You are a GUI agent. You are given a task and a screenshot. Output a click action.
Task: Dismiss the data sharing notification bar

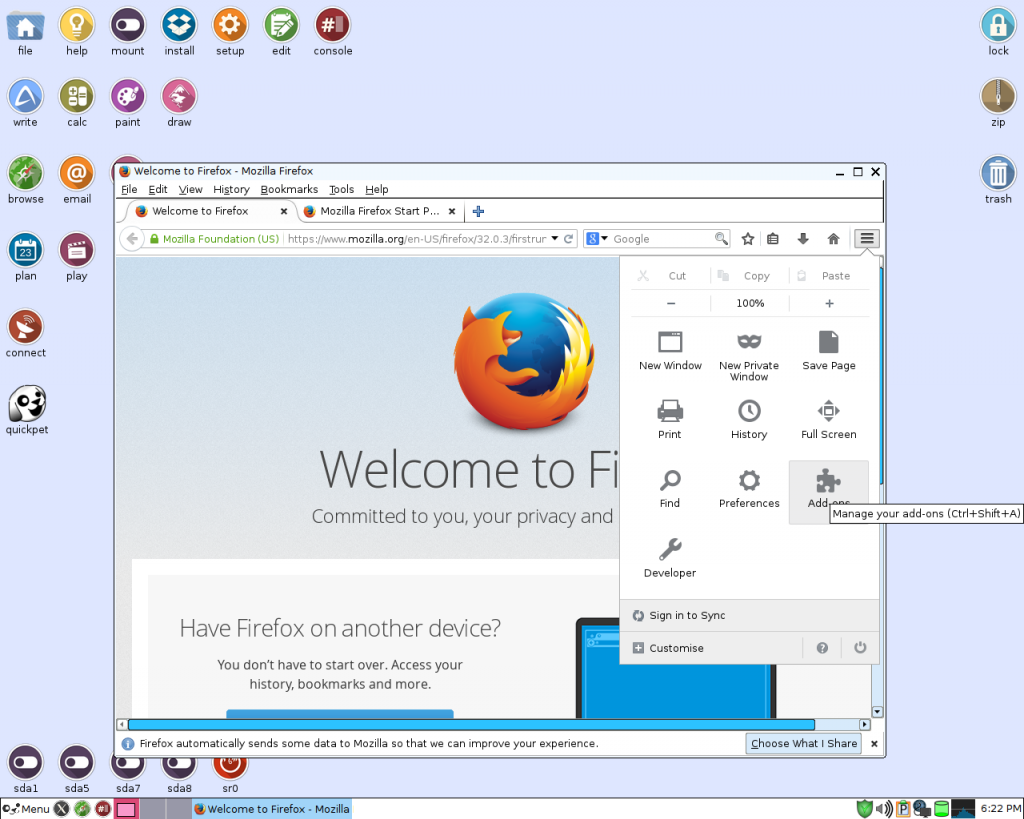(x=874, y=743)
